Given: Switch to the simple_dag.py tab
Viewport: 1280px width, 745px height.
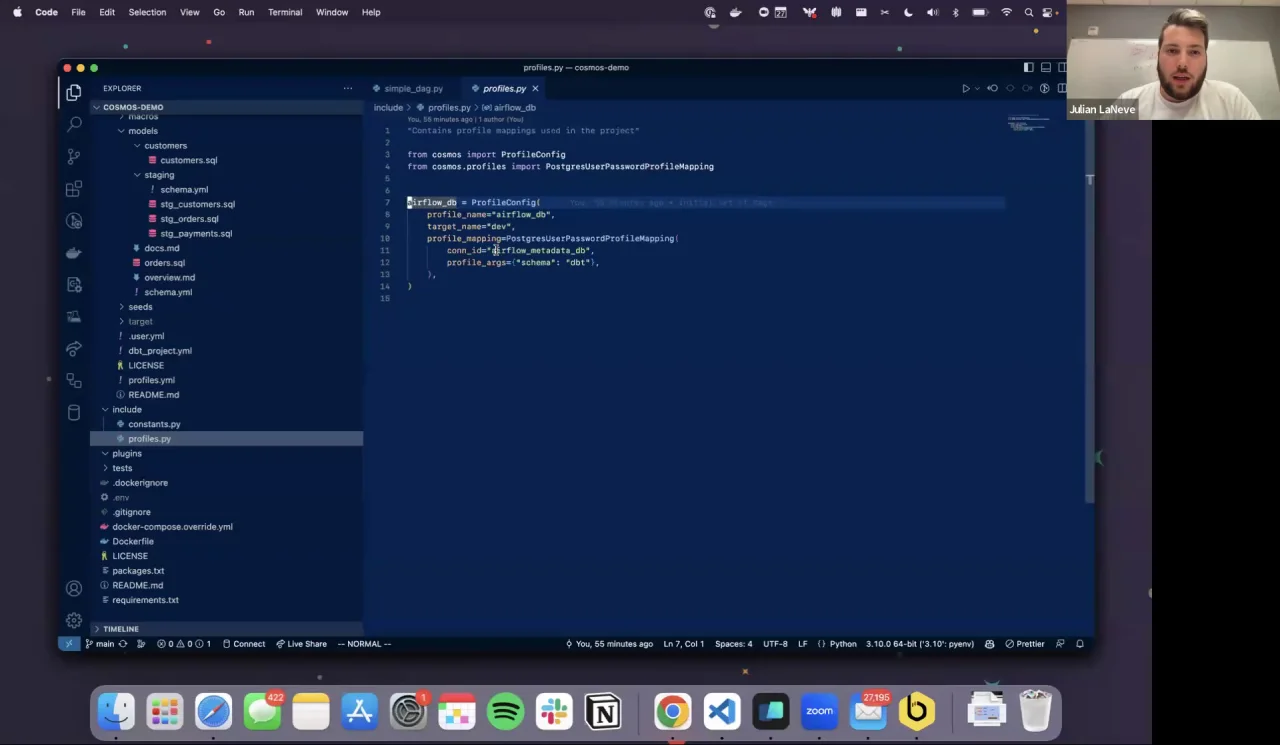Looking at the screenshot, I should (x=413, y=89).
